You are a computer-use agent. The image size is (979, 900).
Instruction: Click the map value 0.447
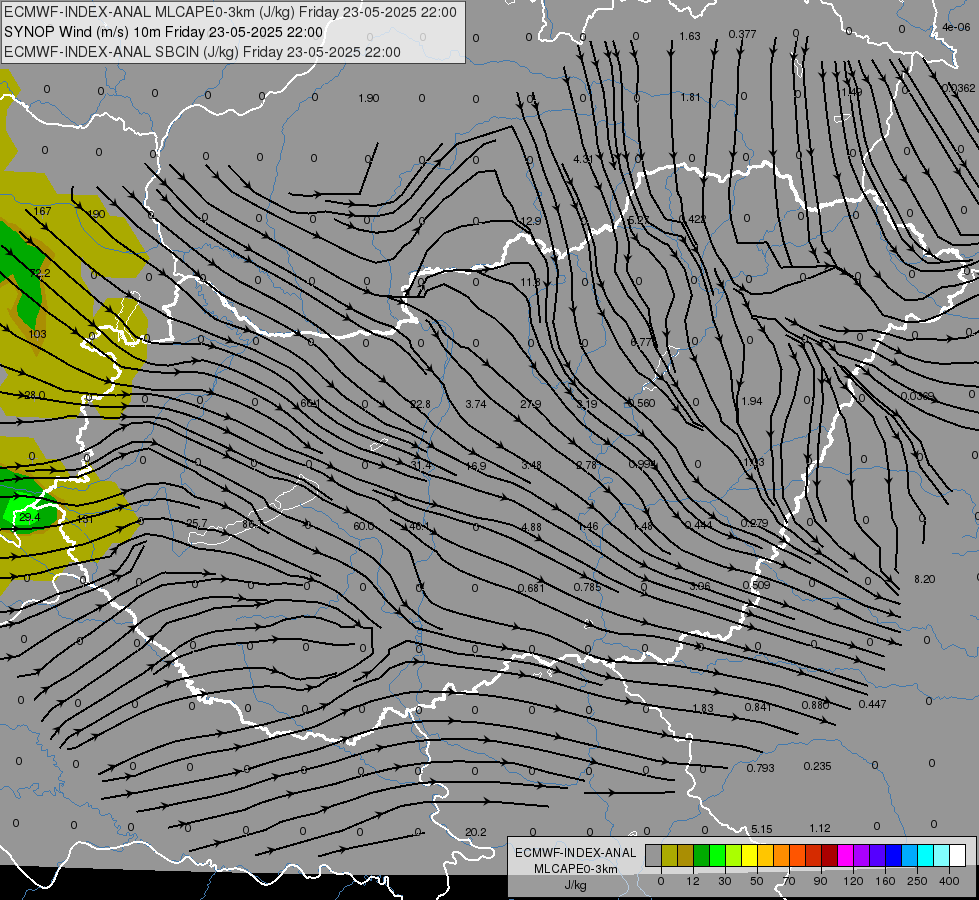coord(872,704)
